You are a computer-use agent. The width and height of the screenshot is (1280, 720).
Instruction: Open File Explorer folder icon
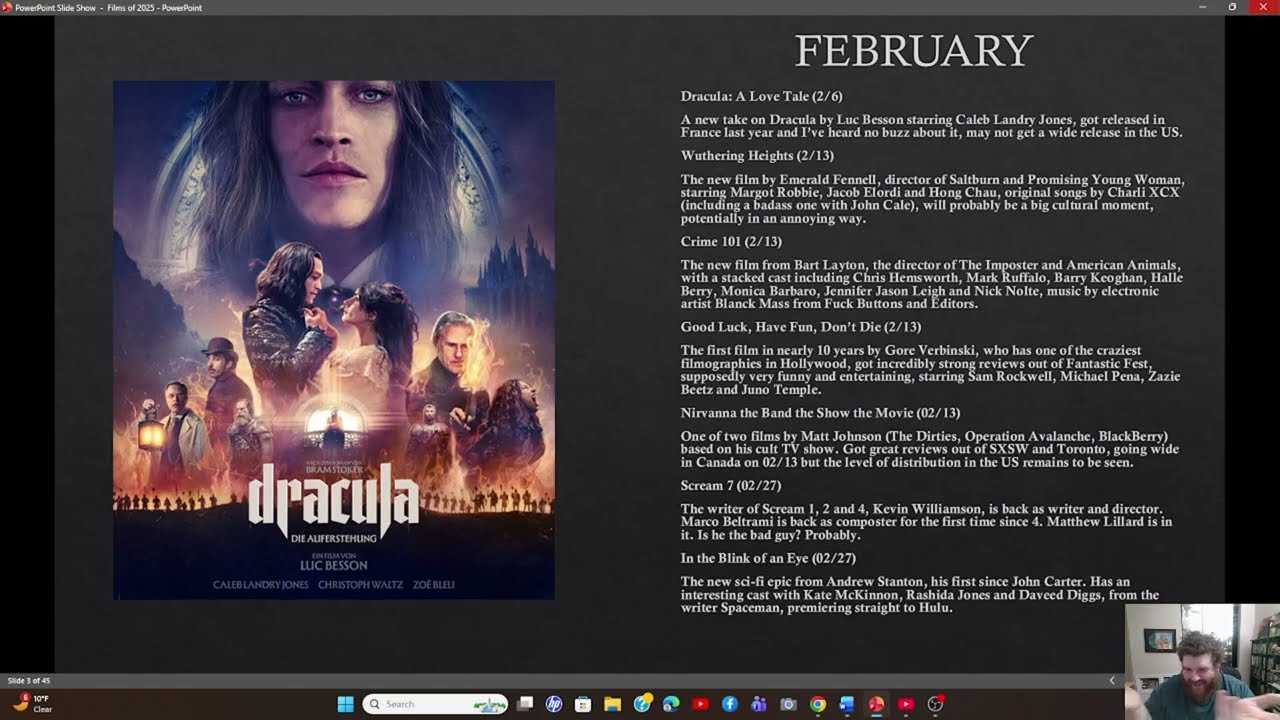(x=612, y=704)
